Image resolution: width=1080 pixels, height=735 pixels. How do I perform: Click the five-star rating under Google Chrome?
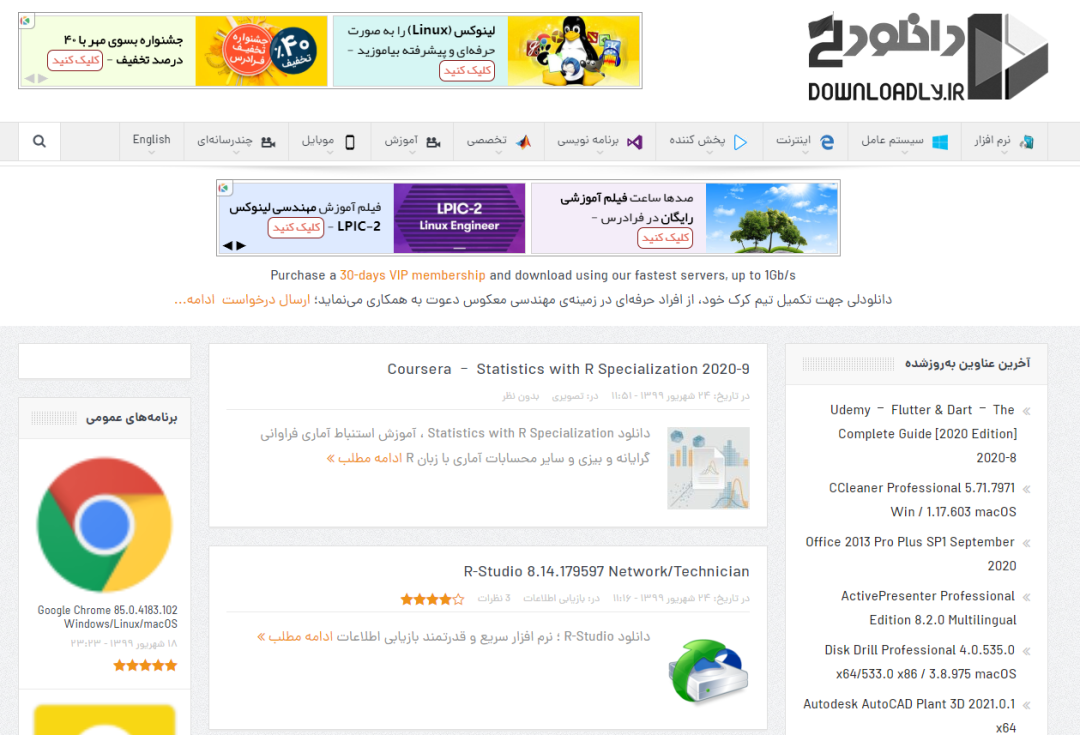coord(145,665)
